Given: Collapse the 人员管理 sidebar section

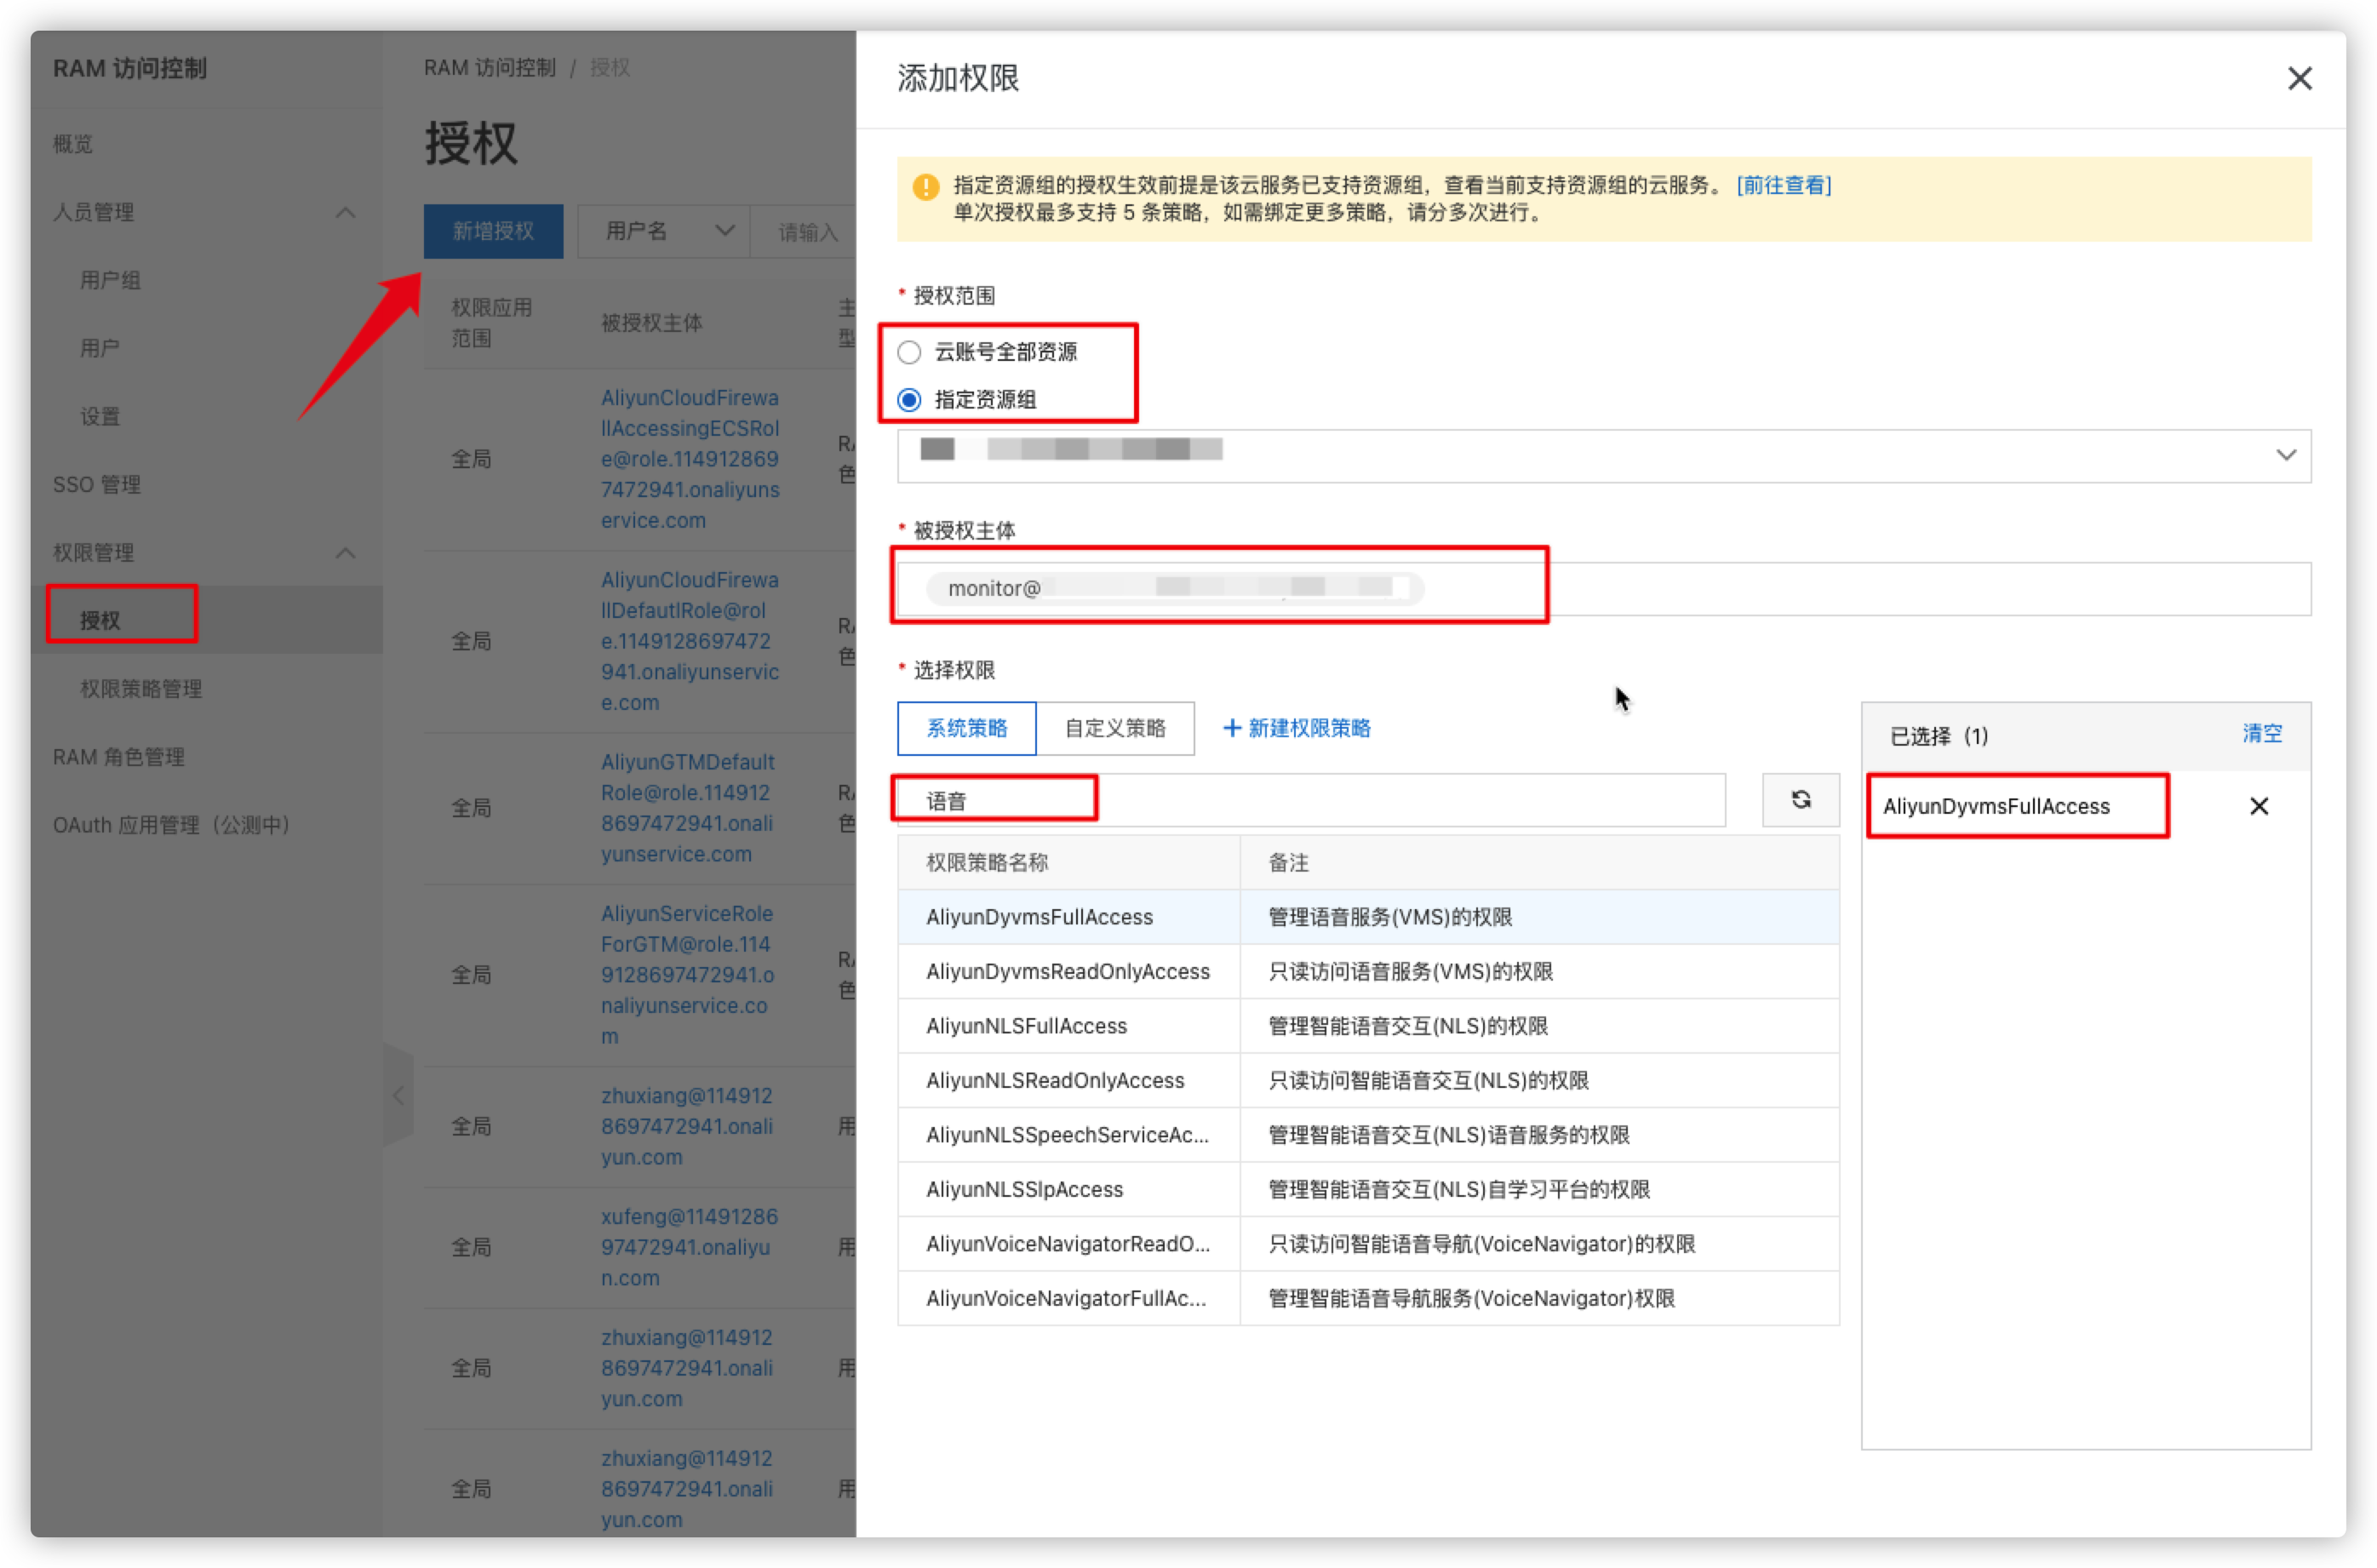Looking at the screenshot, I should [345, 212].
